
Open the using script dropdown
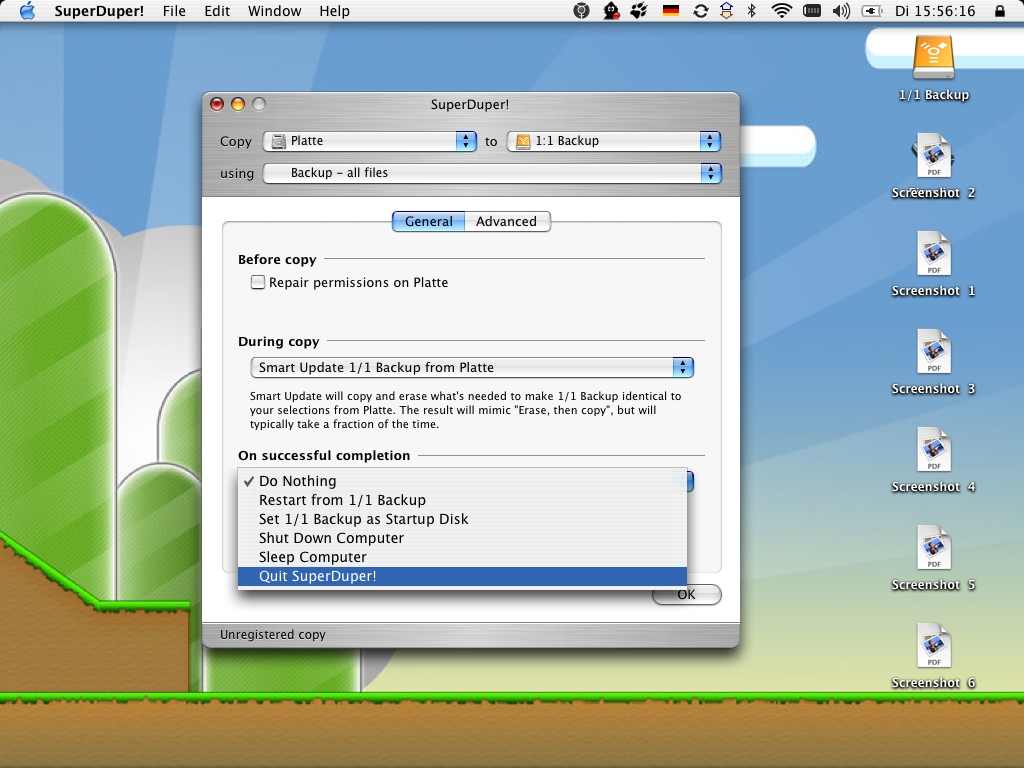pyautogui.click(x=492, y=173)
